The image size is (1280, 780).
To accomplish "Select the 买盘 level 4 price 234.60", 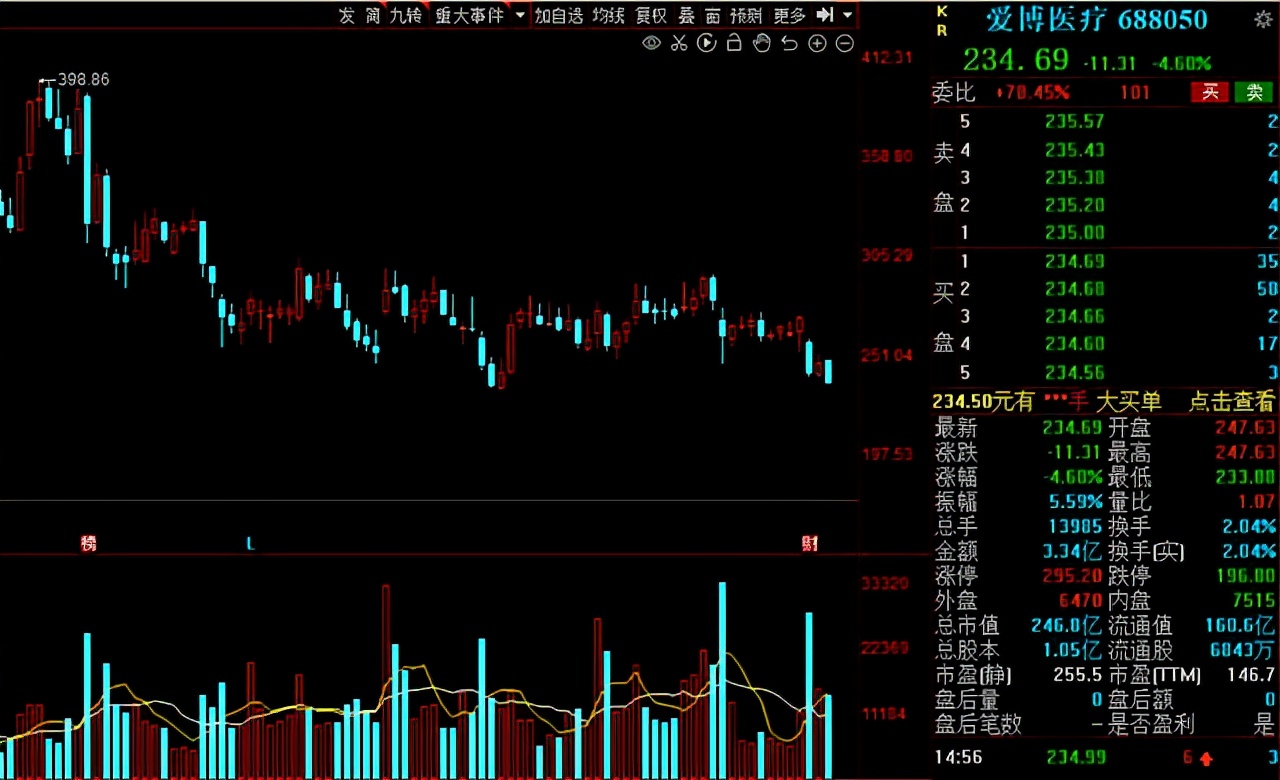I will [1076, 344].
